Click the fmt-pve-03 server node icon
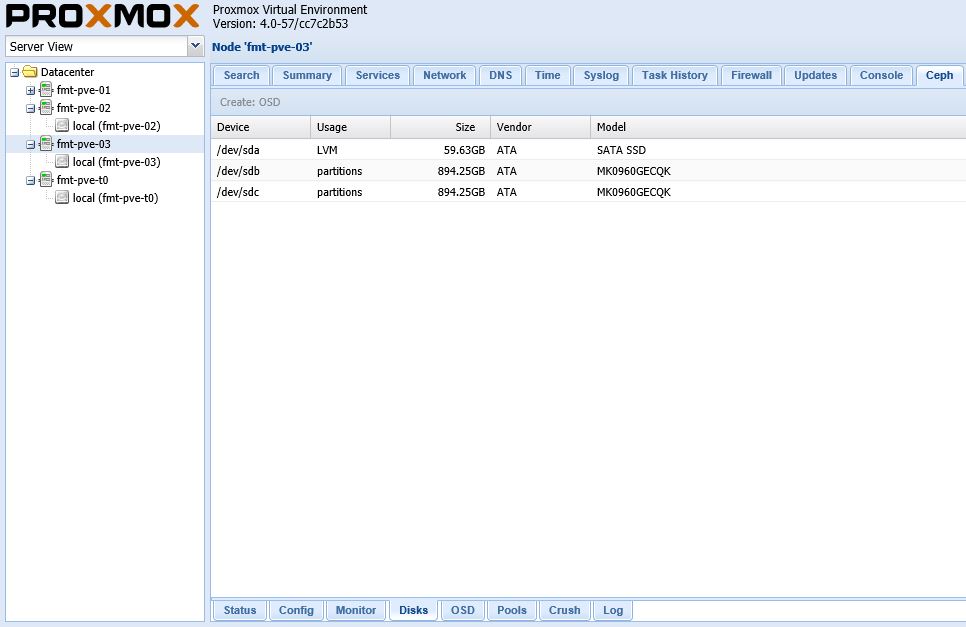The image size is (966, 627). 46,144
